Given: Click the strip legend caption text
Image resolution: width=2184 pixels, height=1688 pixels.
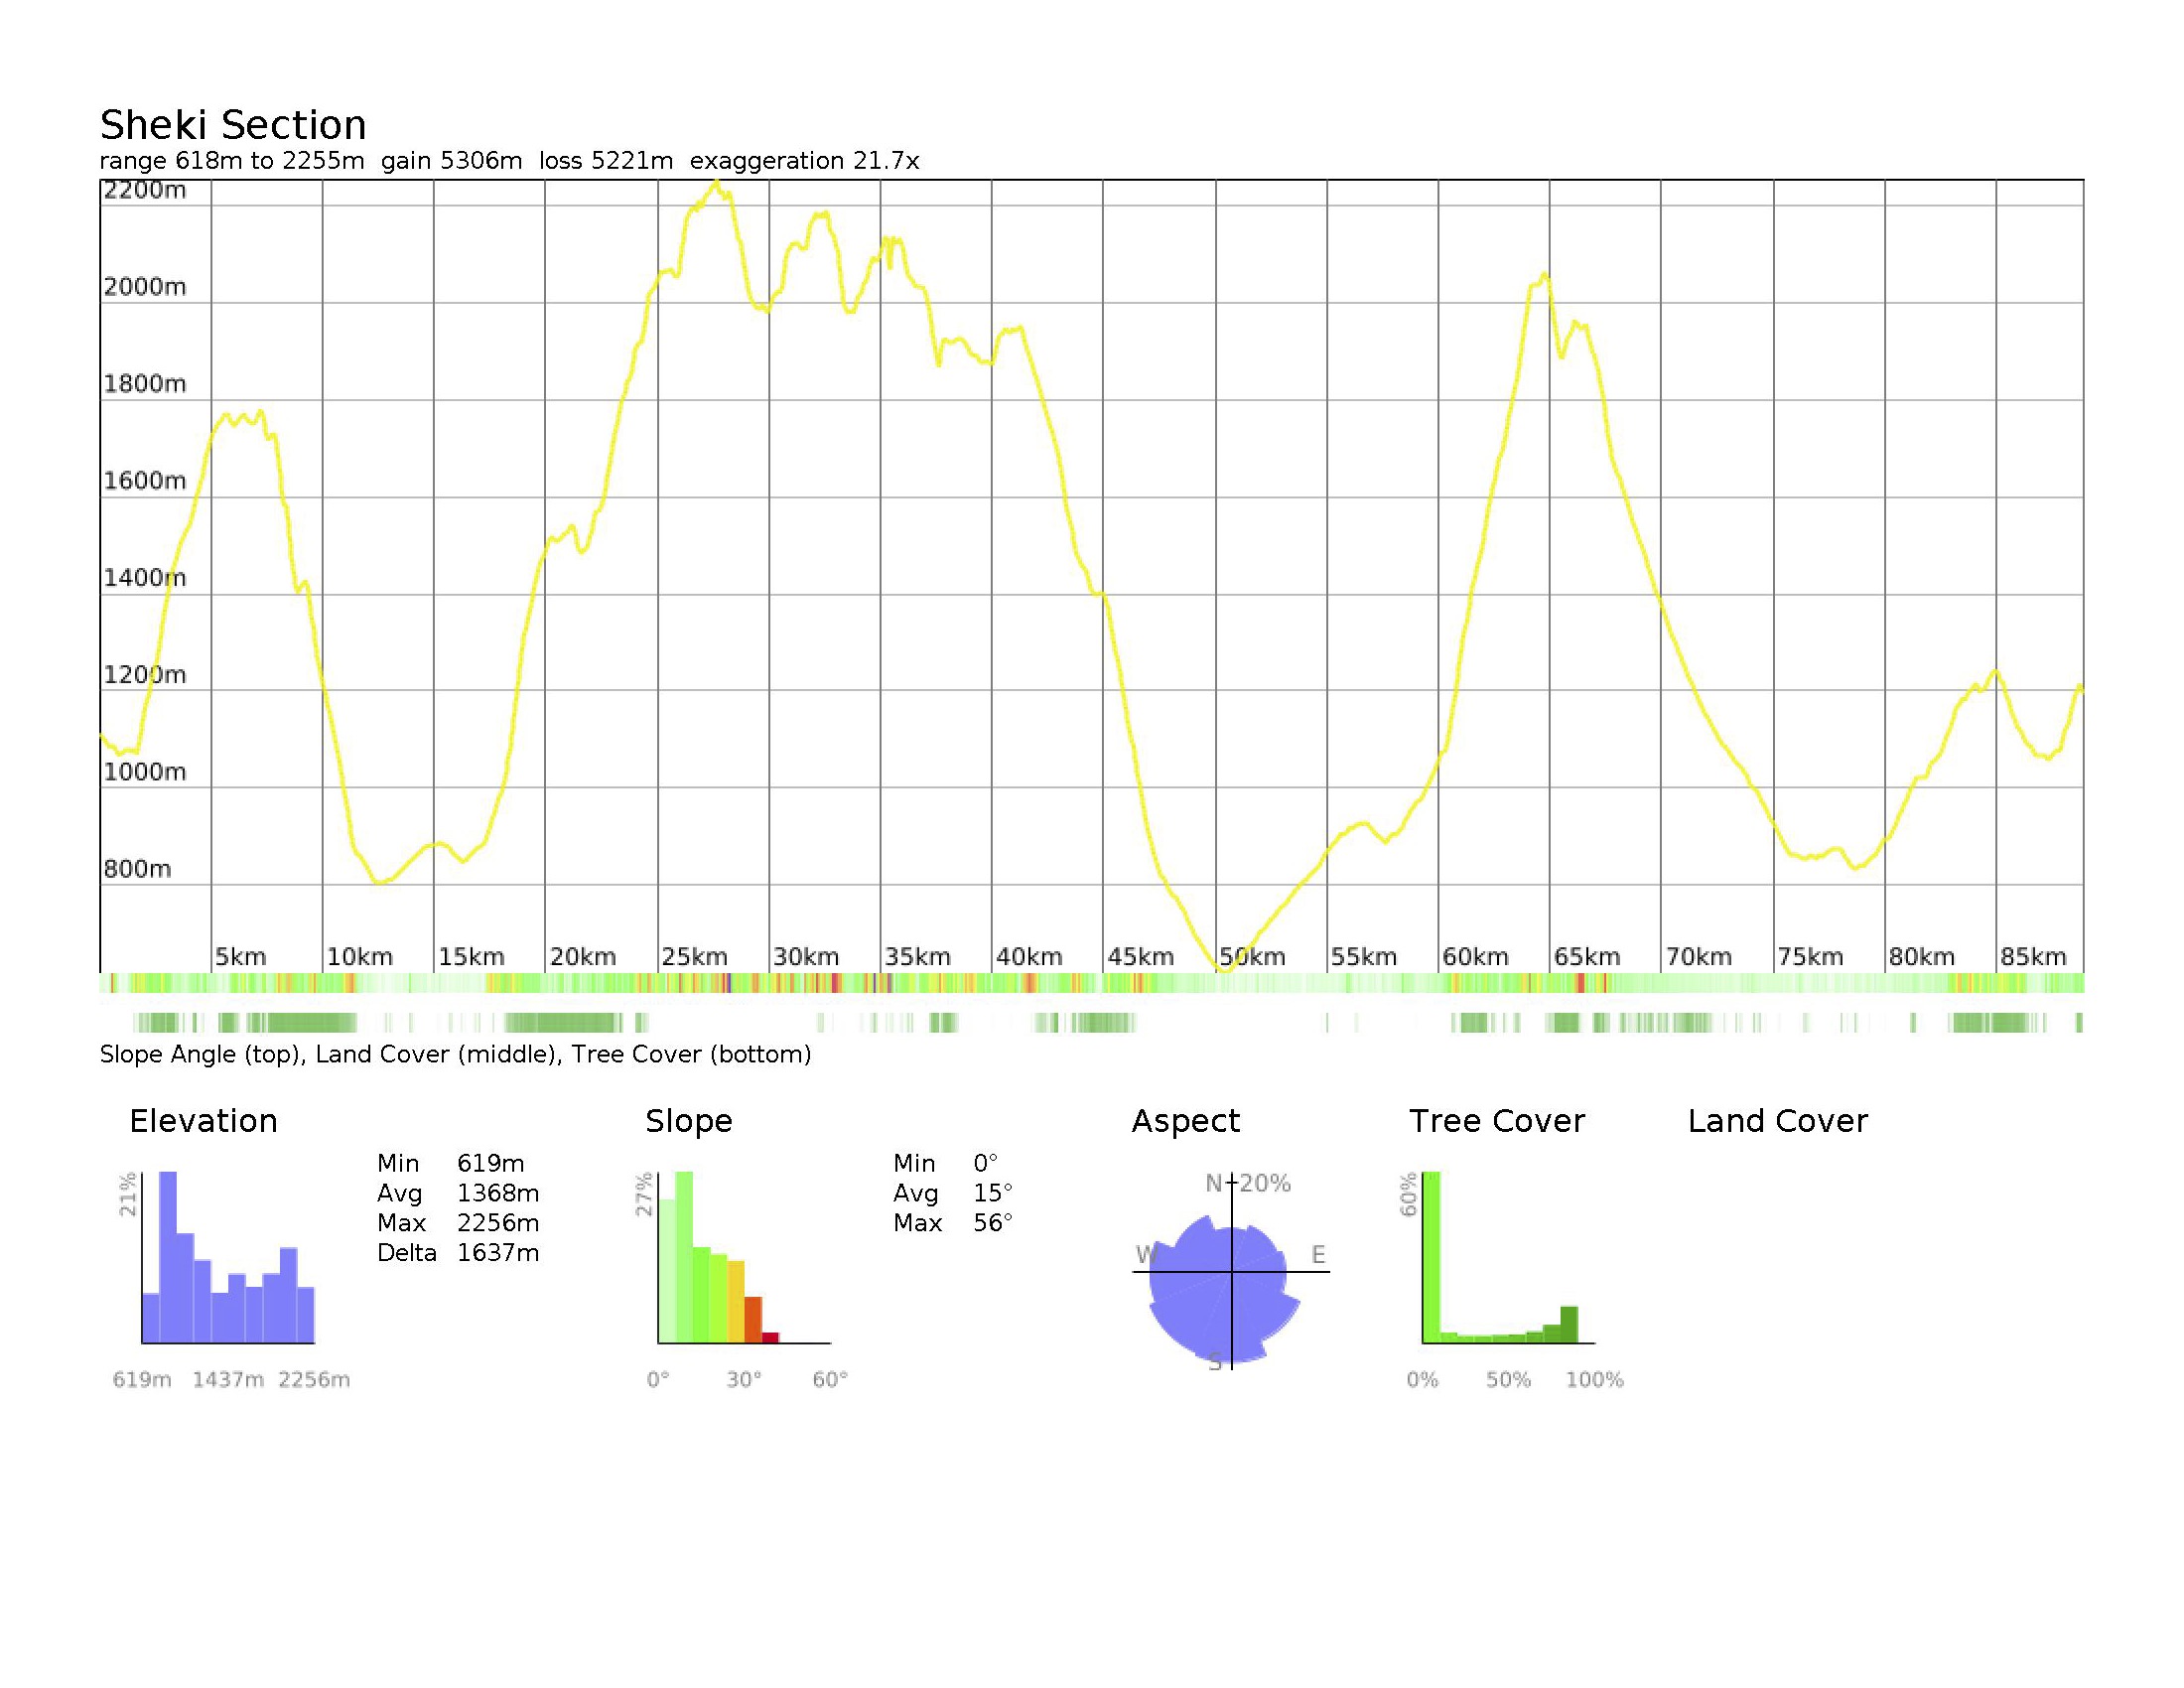Looking at the screenshot, I should (455, 1055).
